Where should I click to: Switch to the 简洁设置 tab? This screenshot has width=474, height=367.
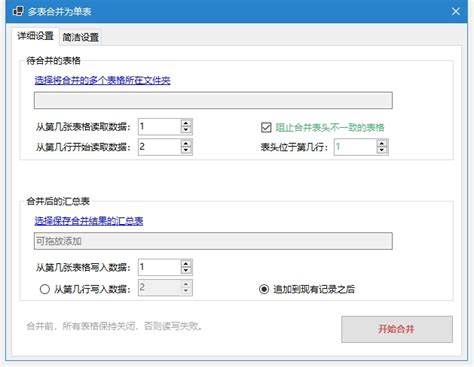(80, 37)
